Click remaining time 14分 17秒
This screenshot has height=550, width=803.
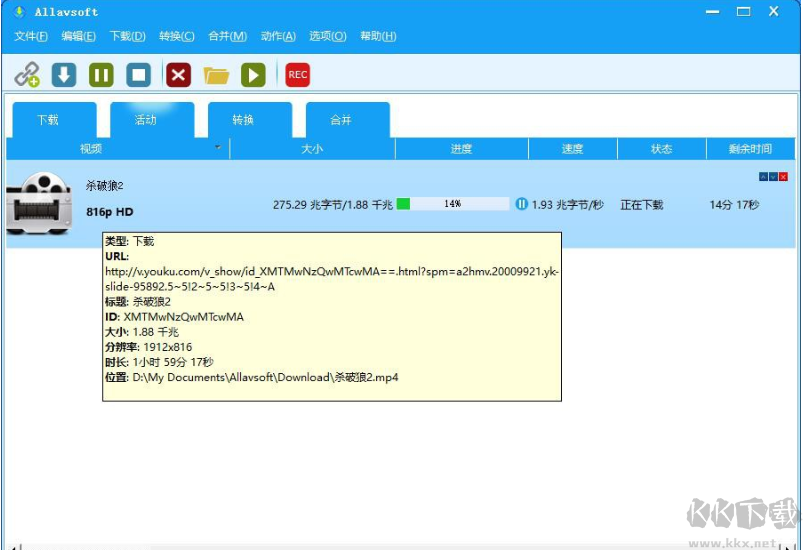coord(734,205)
